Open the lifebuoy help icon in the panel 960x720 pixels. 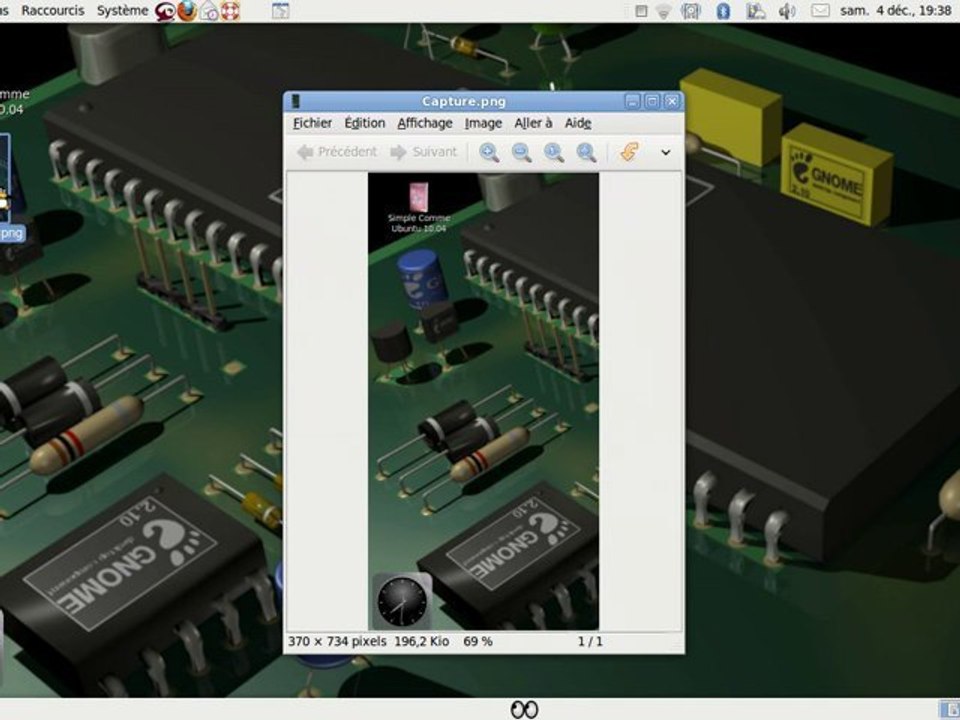point(230,10)
